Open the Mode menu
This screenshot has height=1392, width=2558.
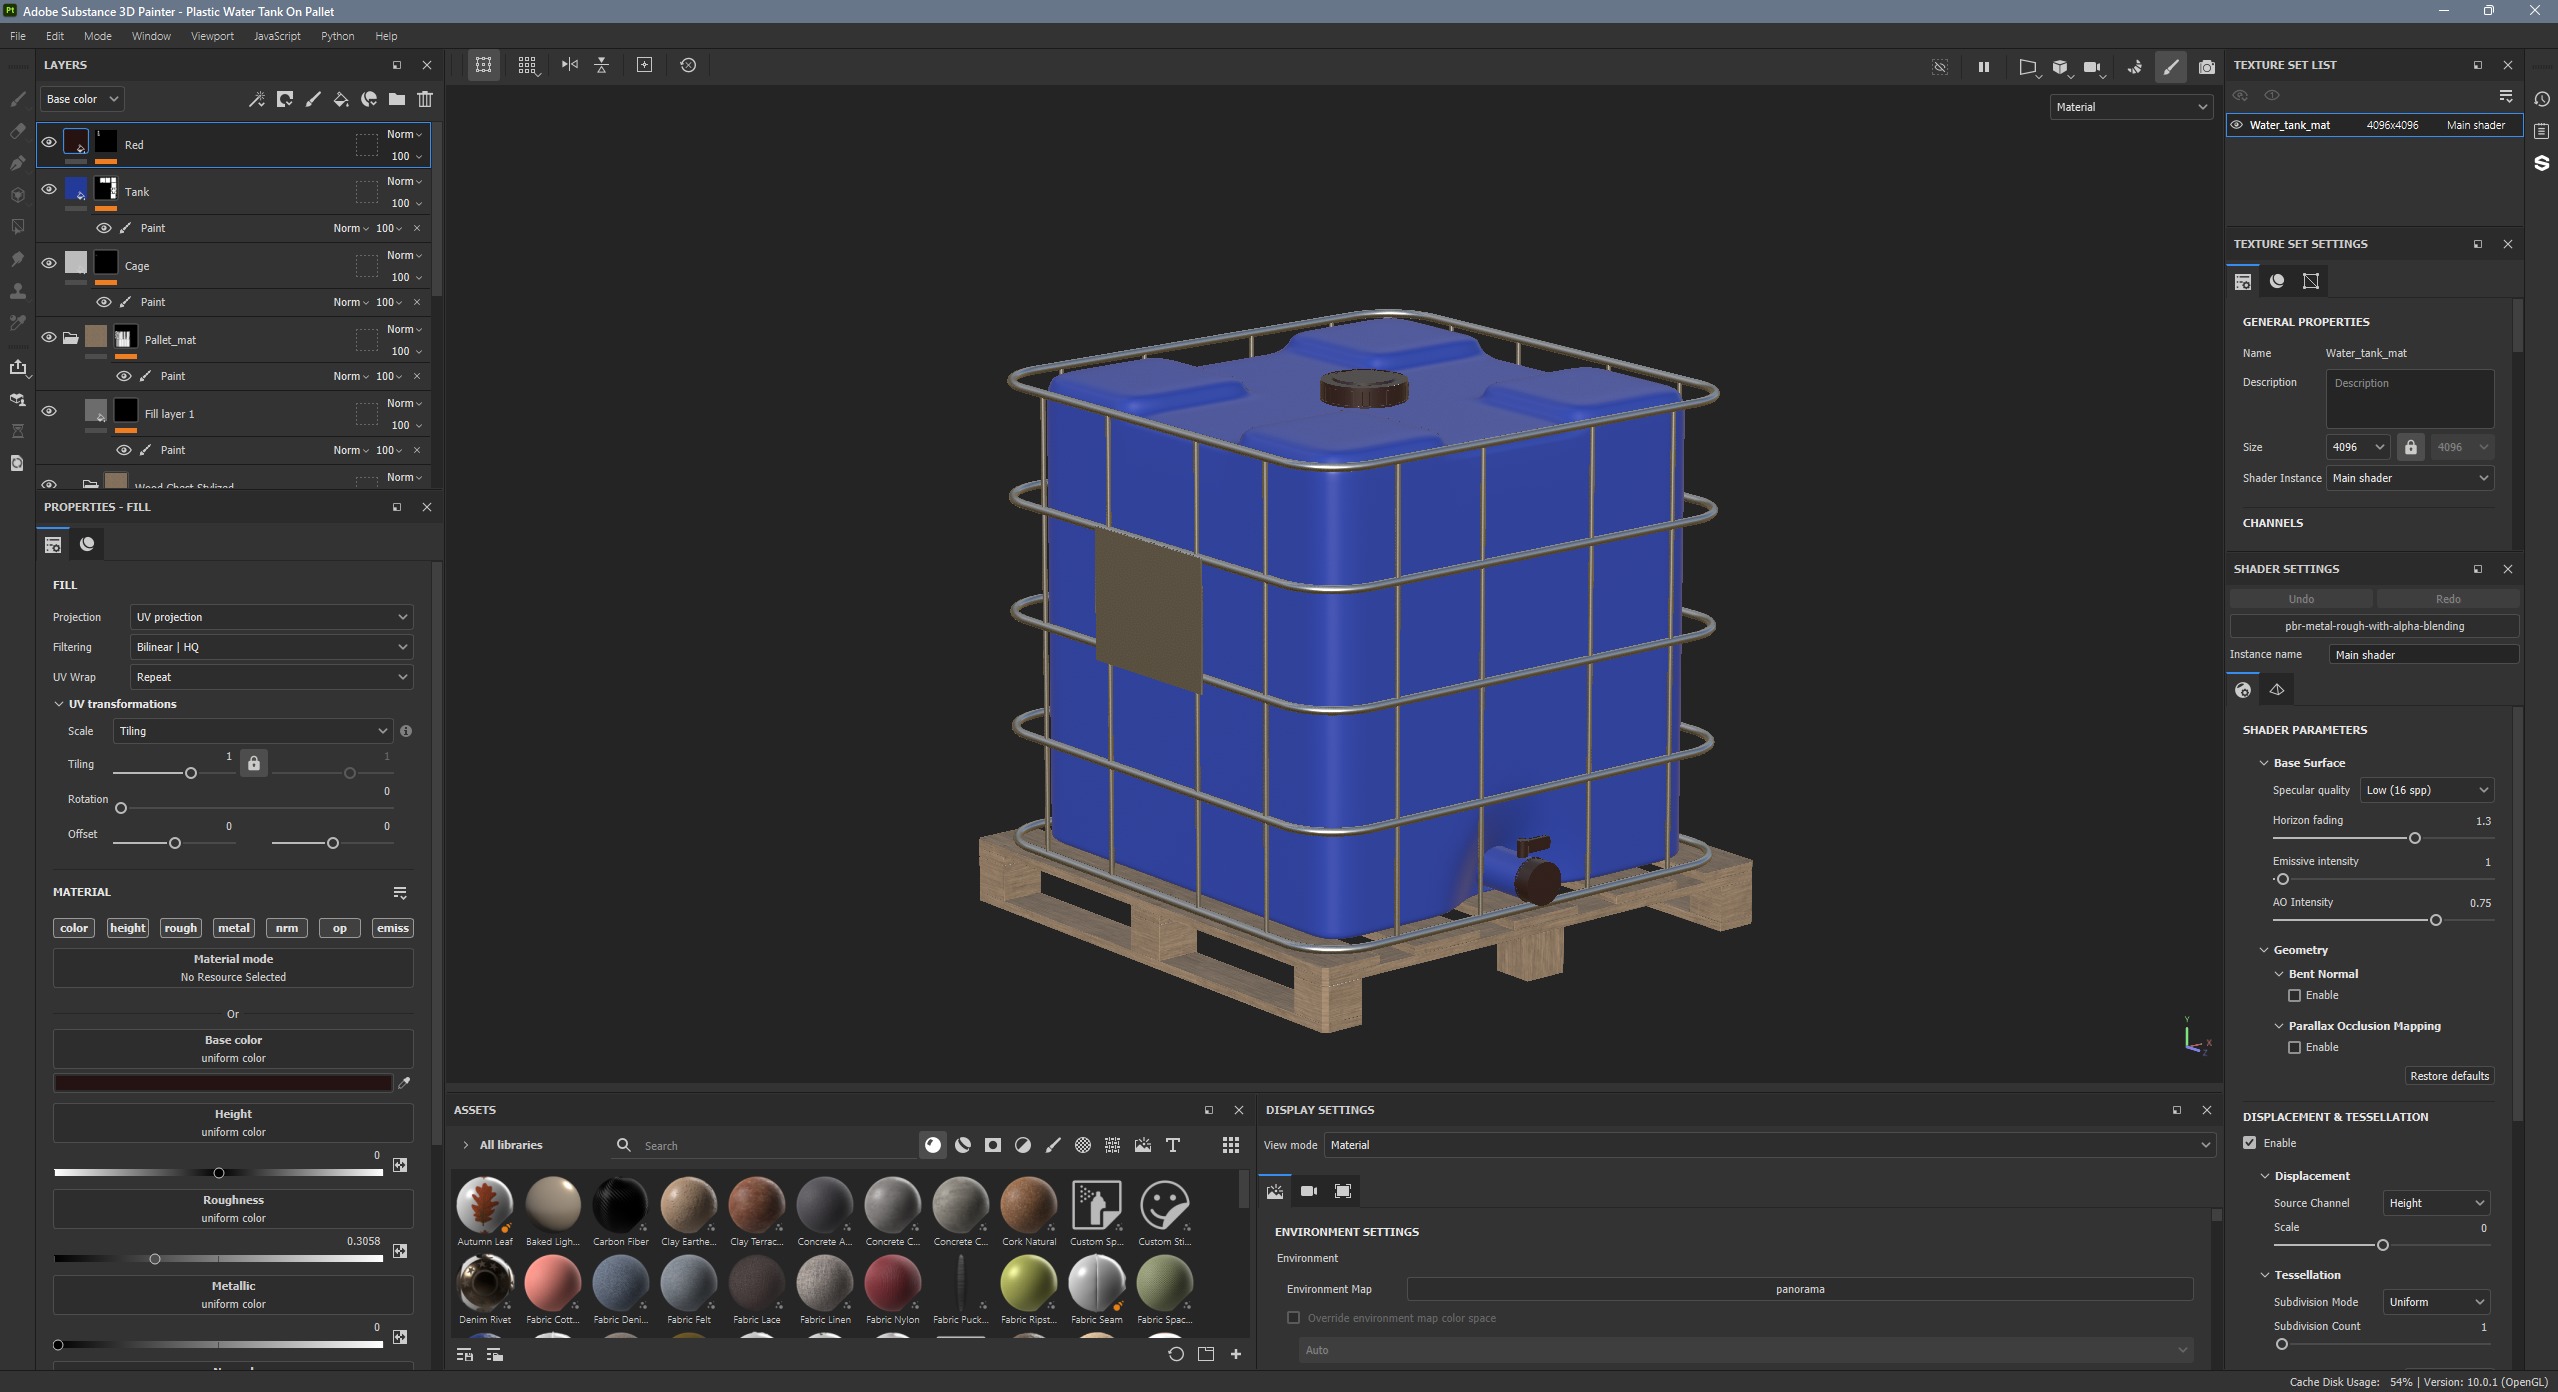98,36
